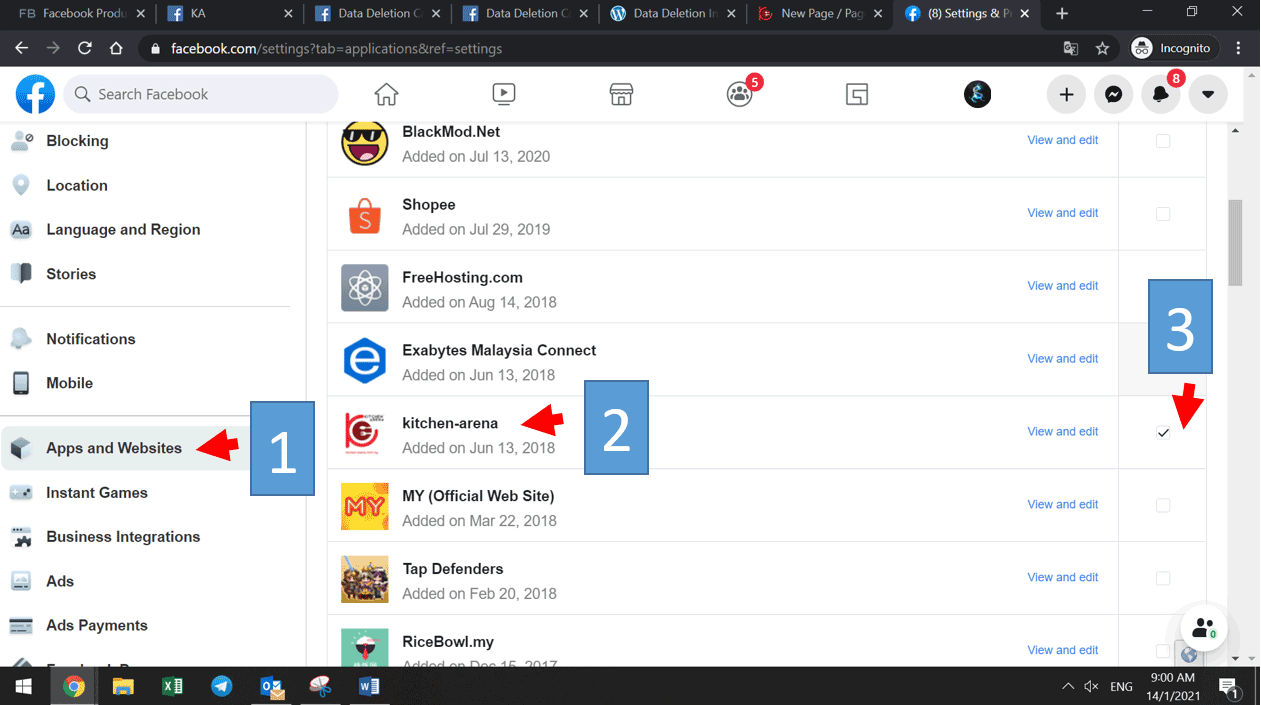Switch to WordPress Data Deletion tab
This screenshot has height=705, width=1261.
coord(674,14)
